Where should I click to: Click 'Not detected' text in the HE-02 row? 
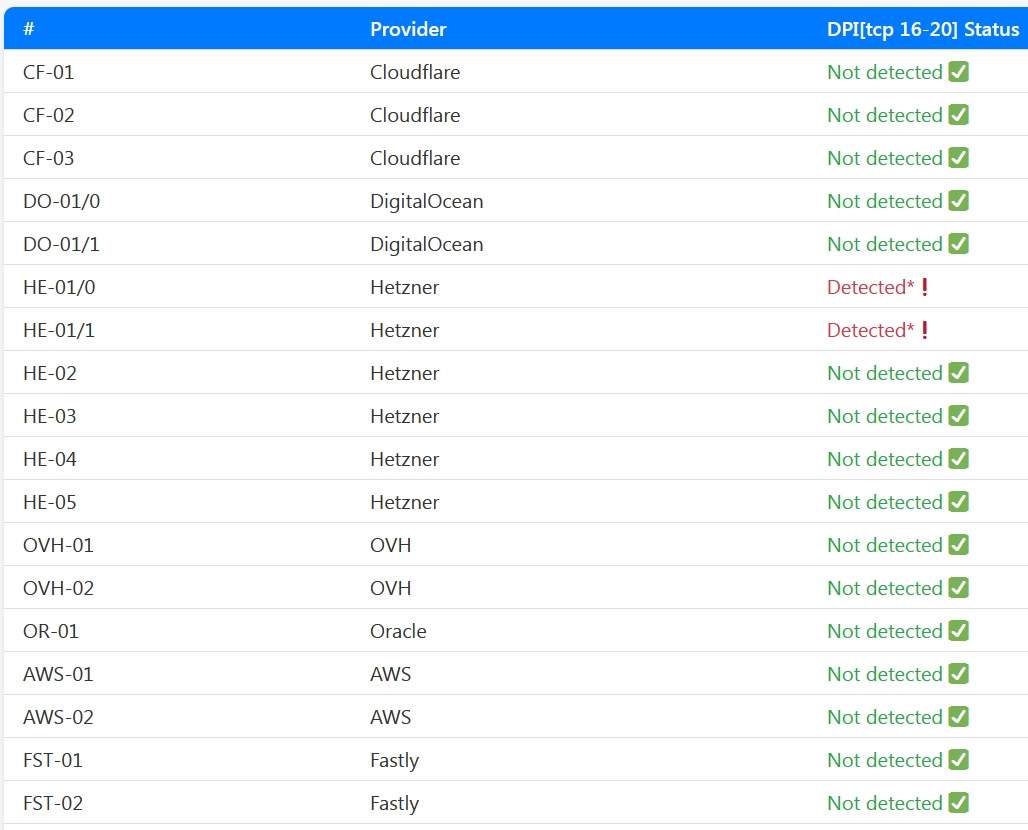[x=884, y=373]
